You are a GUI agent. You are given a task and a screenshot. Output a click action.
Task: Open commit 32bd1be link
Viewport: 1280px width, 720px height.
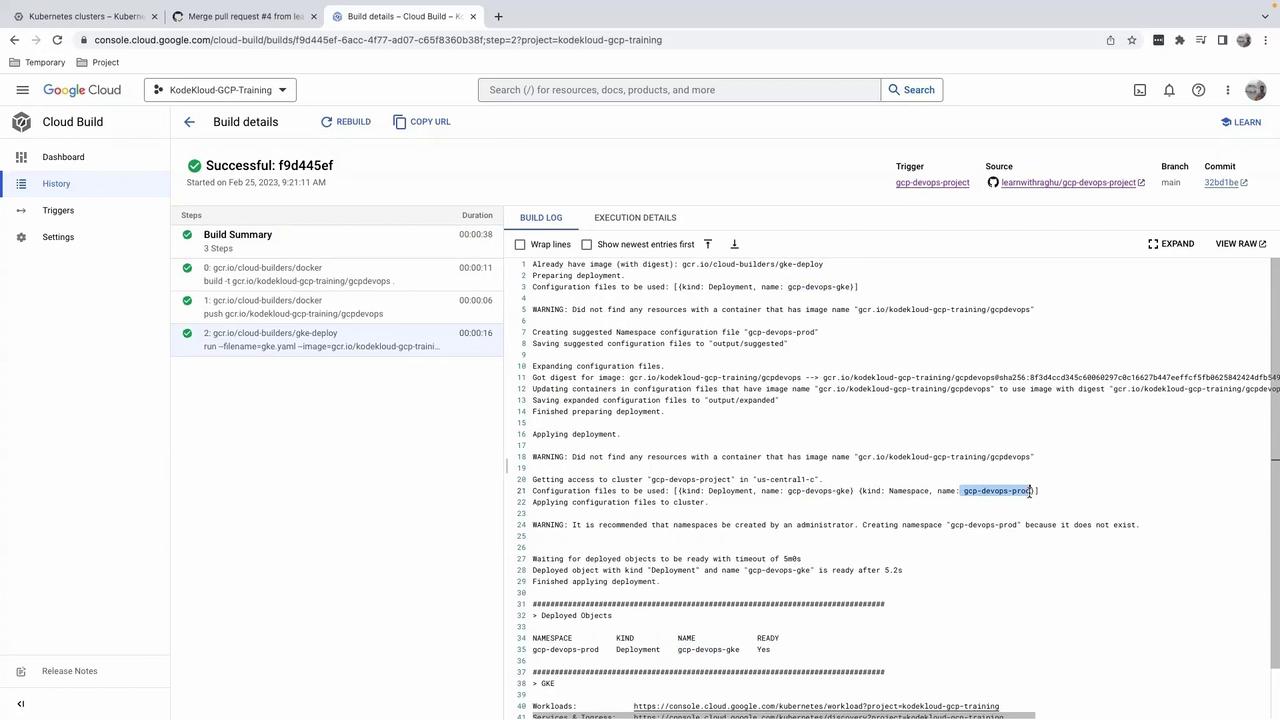point(1226,183)
